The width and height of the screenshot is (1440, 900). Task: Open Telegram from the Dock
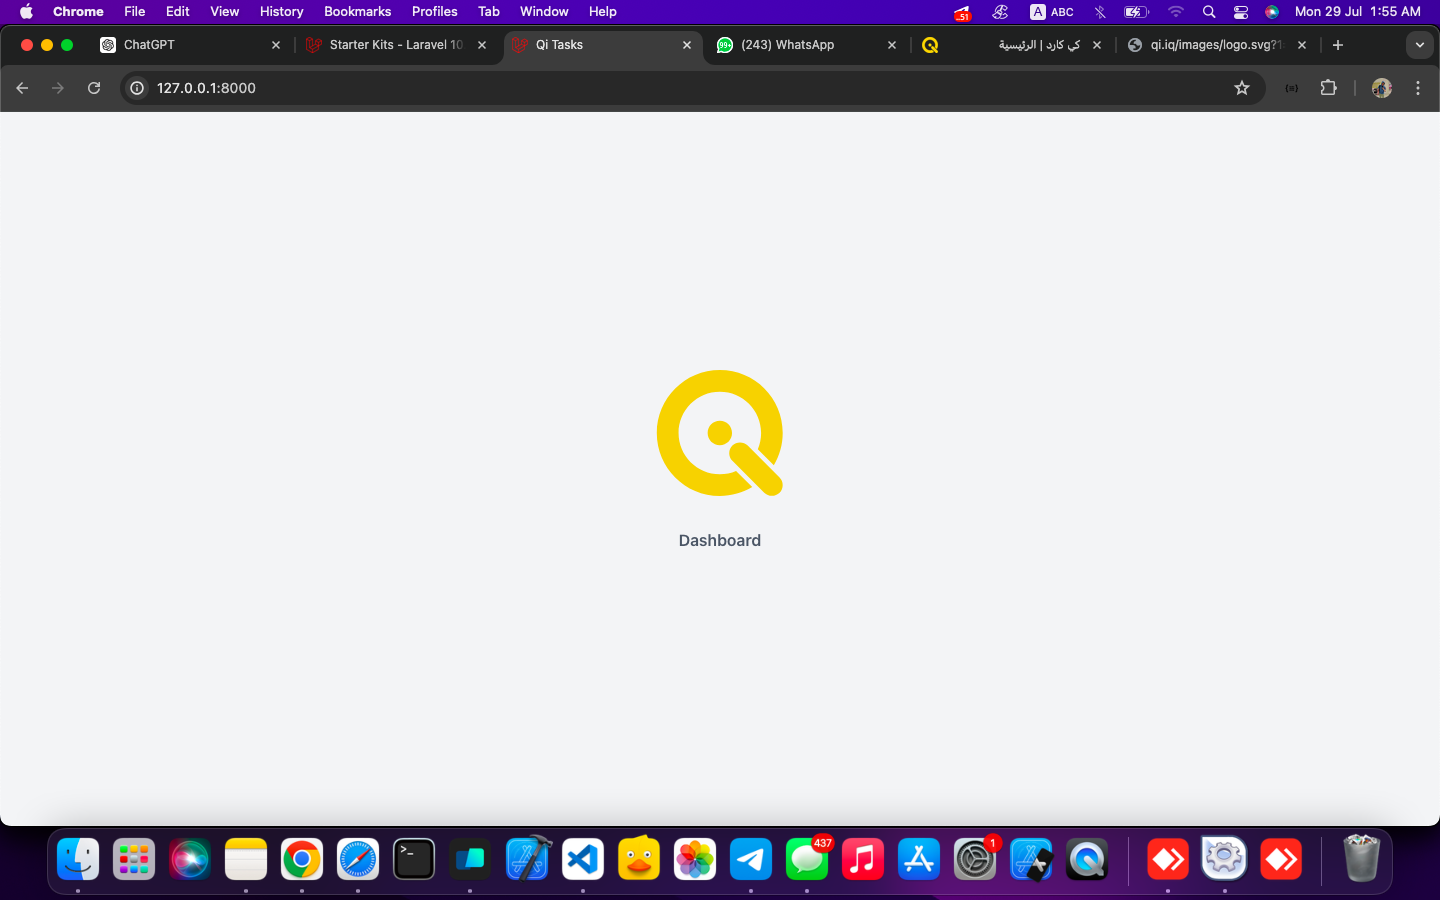751,859
